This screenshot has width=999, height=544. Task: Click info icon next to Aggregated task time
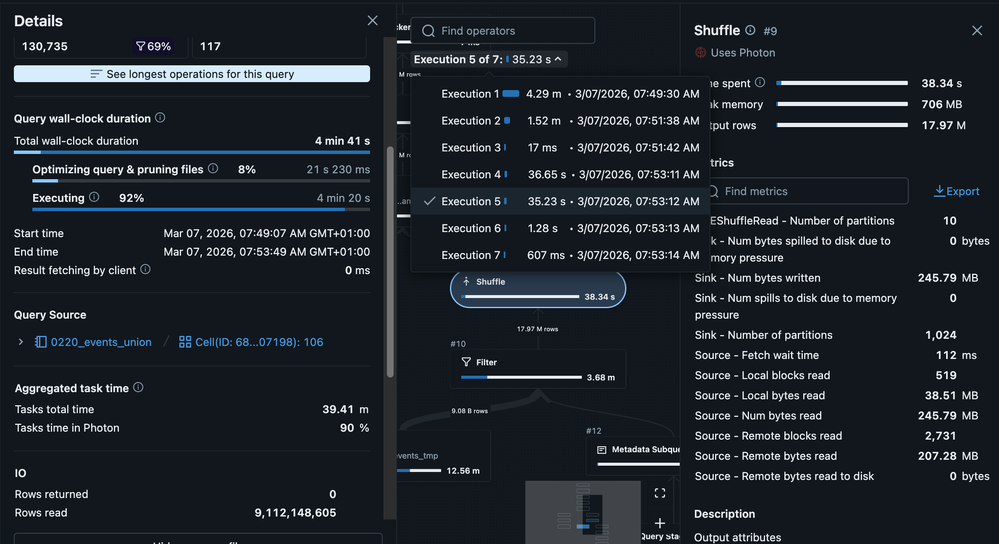pos(138,388)
